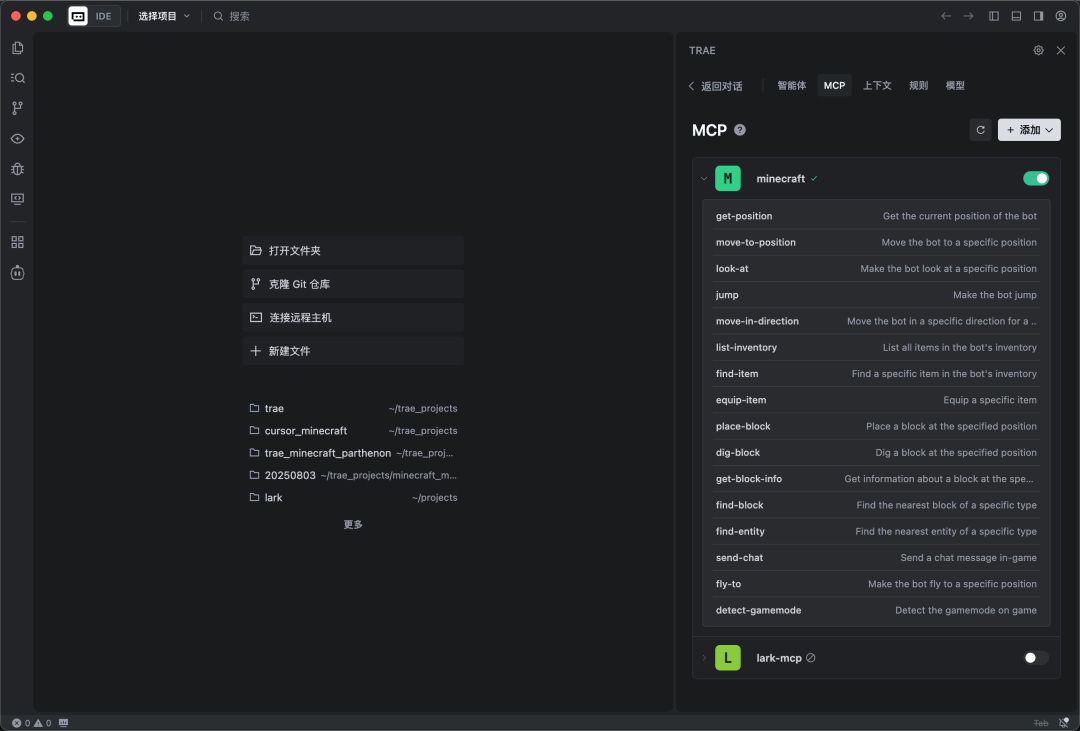Switch to the 上下文 tab

point(877,85)
